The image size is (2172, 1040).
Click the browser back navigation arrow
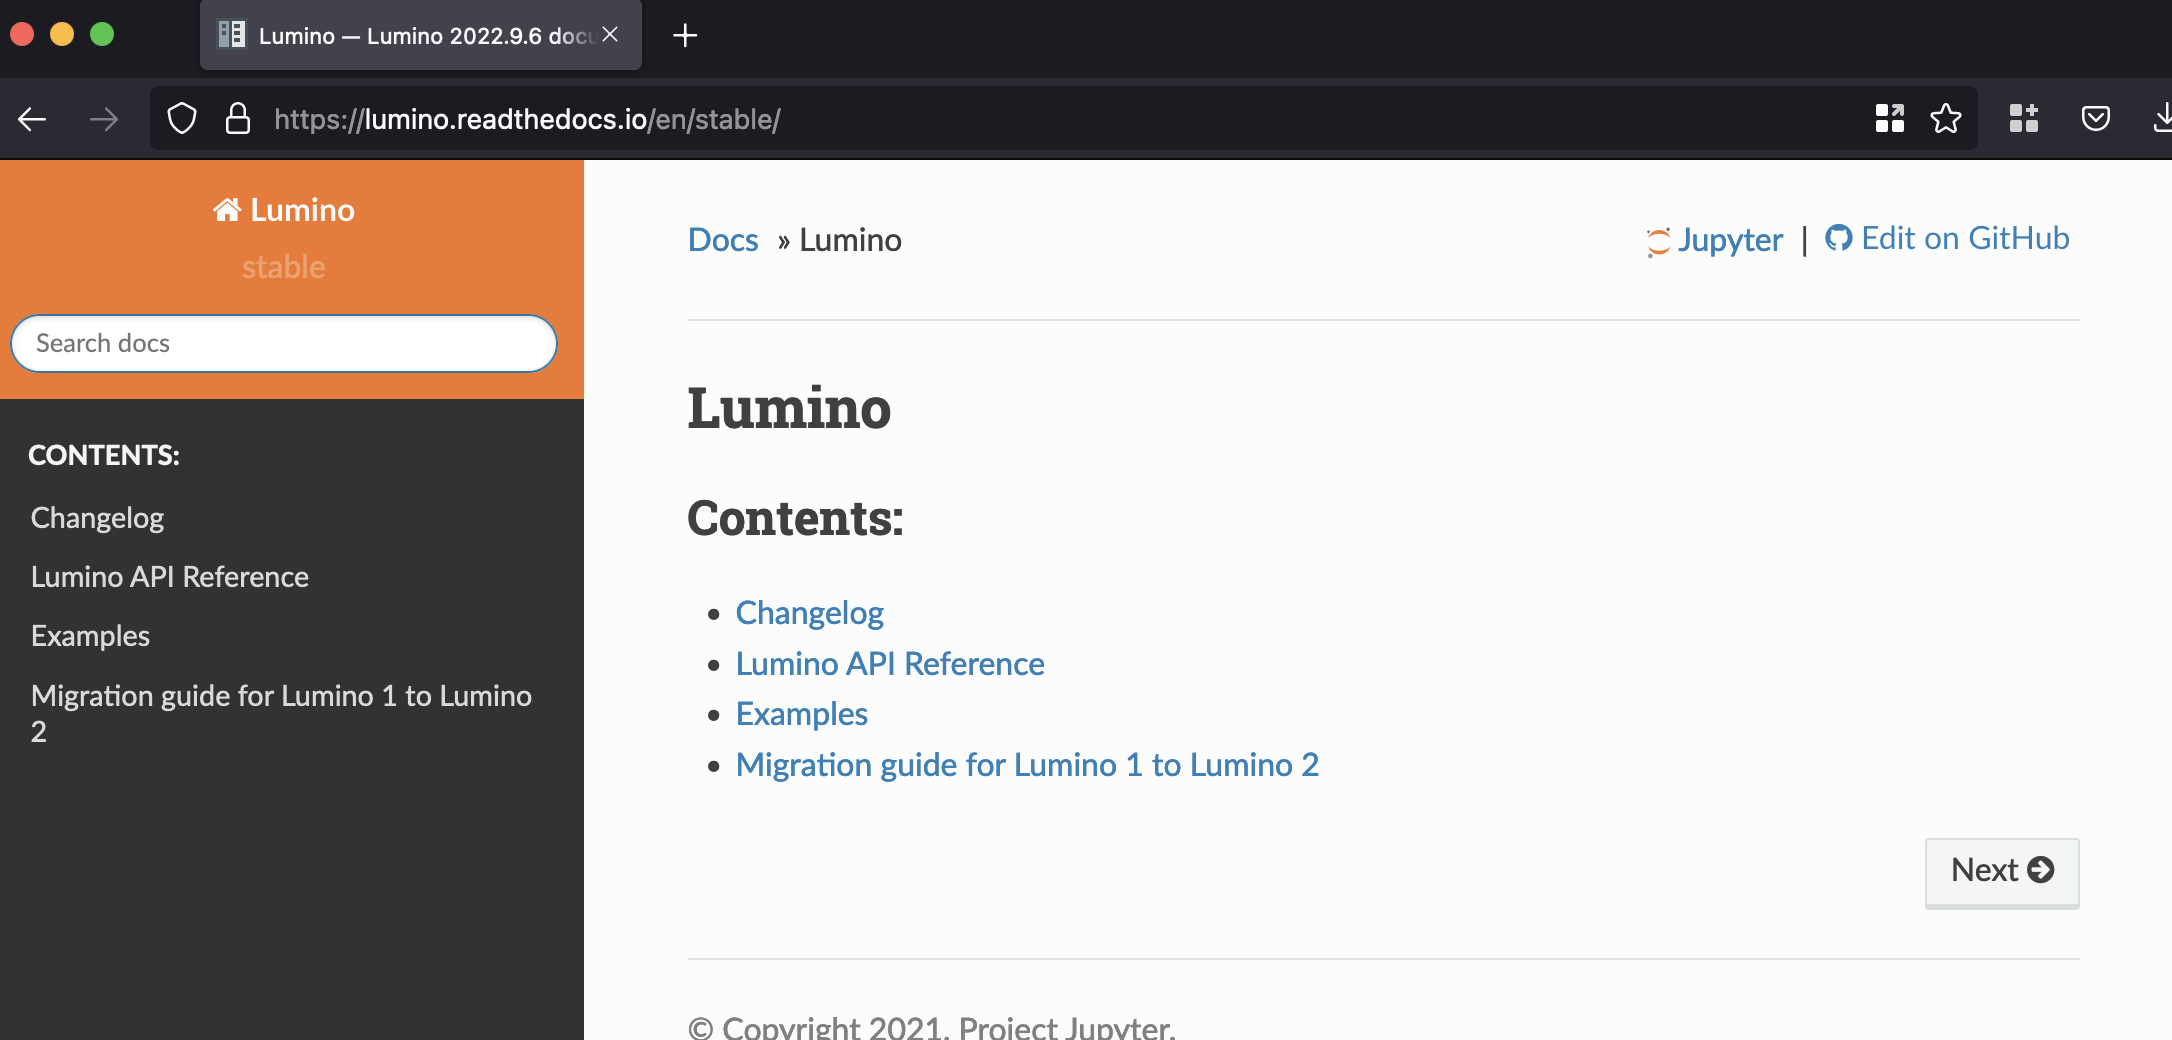(32, 118)
